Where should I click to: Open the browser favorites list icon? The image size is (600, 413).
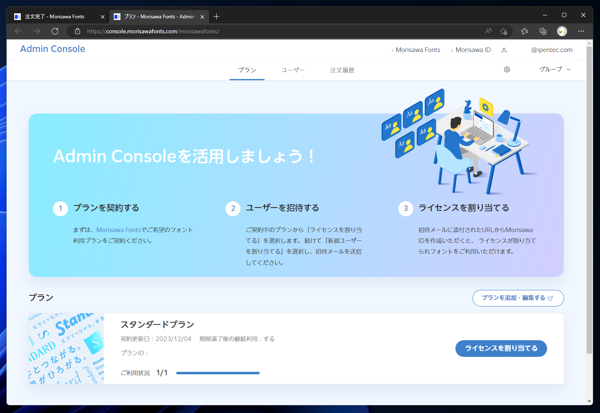[524, 31]
